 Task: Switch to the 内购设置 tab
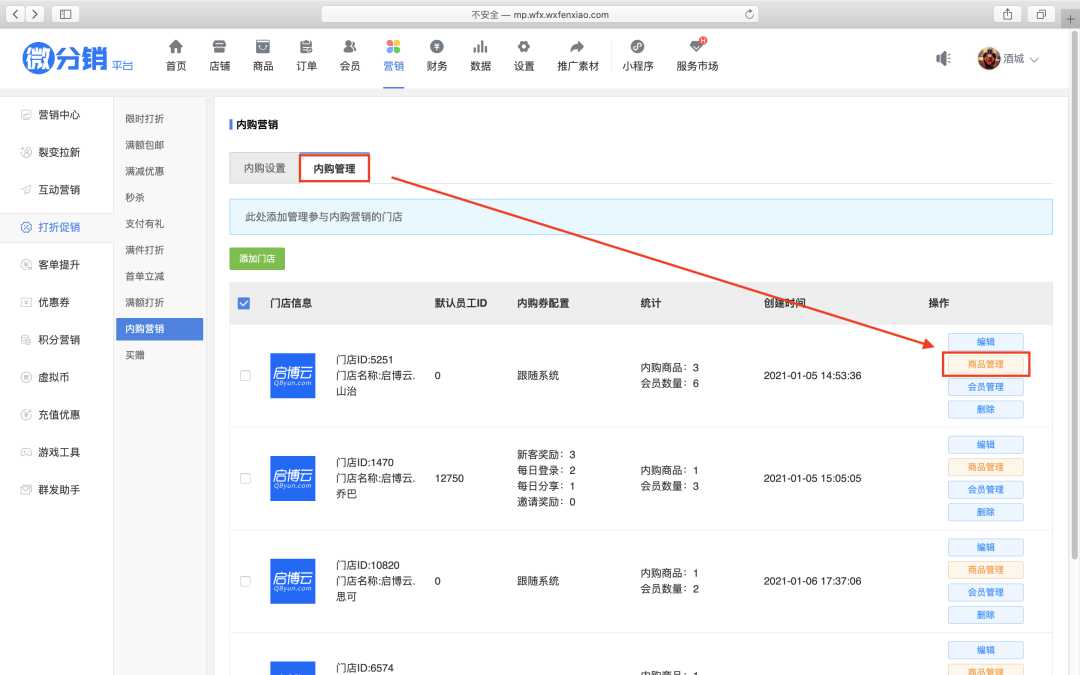pos(264,168)
